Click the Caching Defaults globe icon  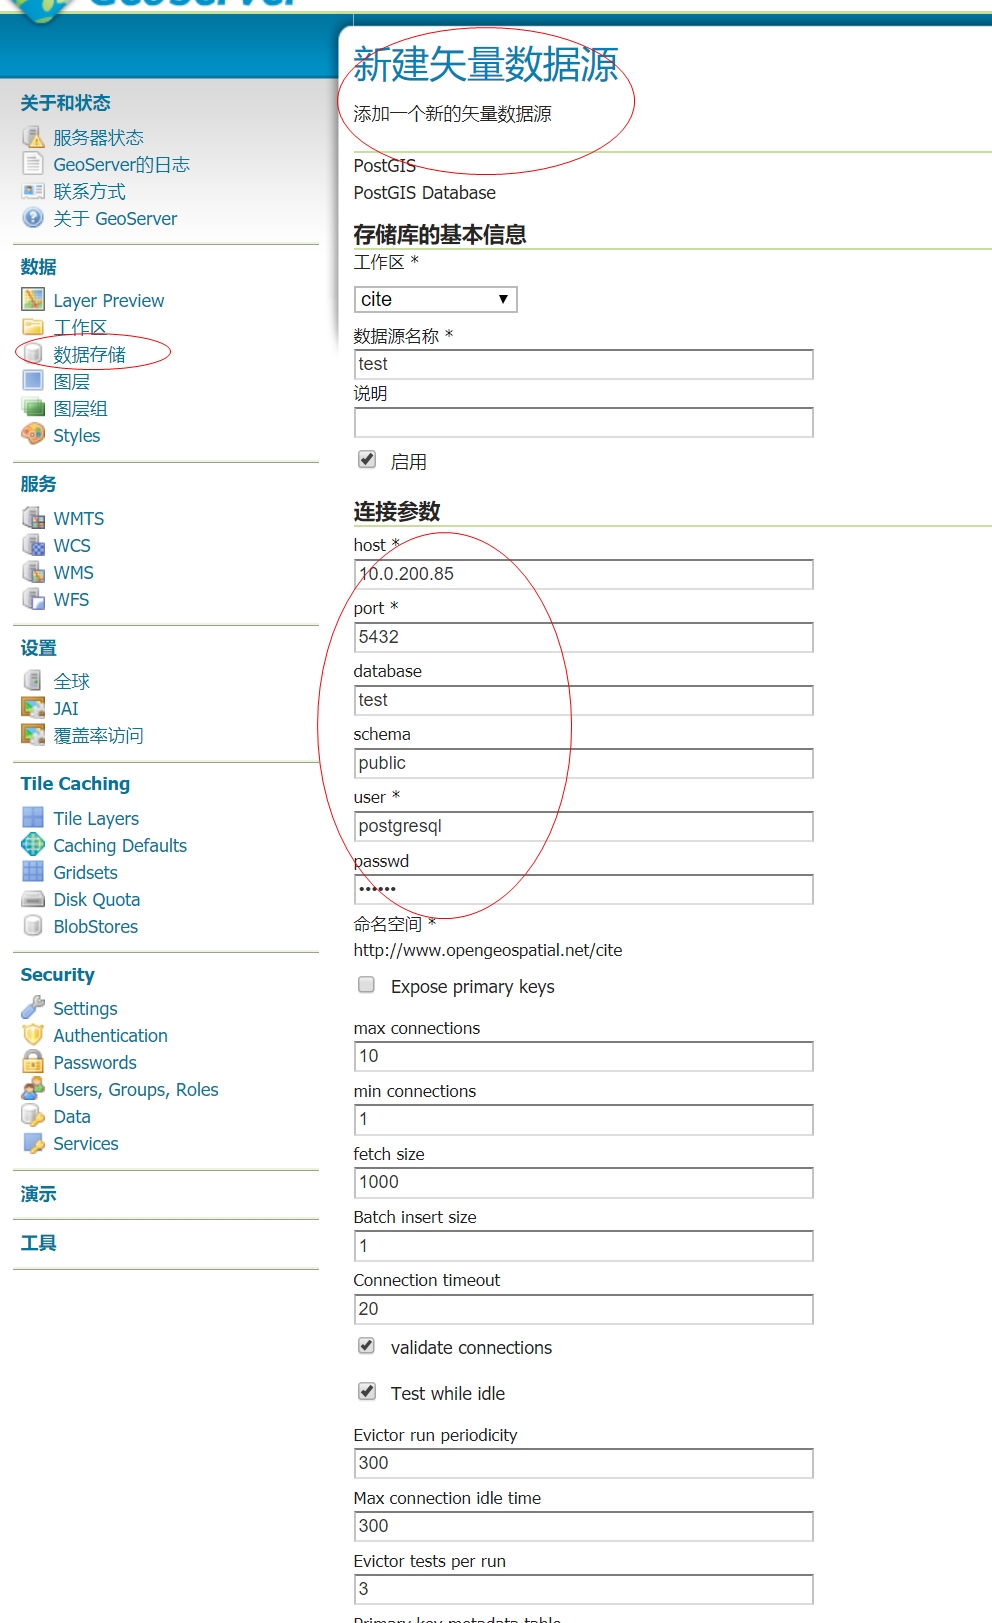point(33,844)
